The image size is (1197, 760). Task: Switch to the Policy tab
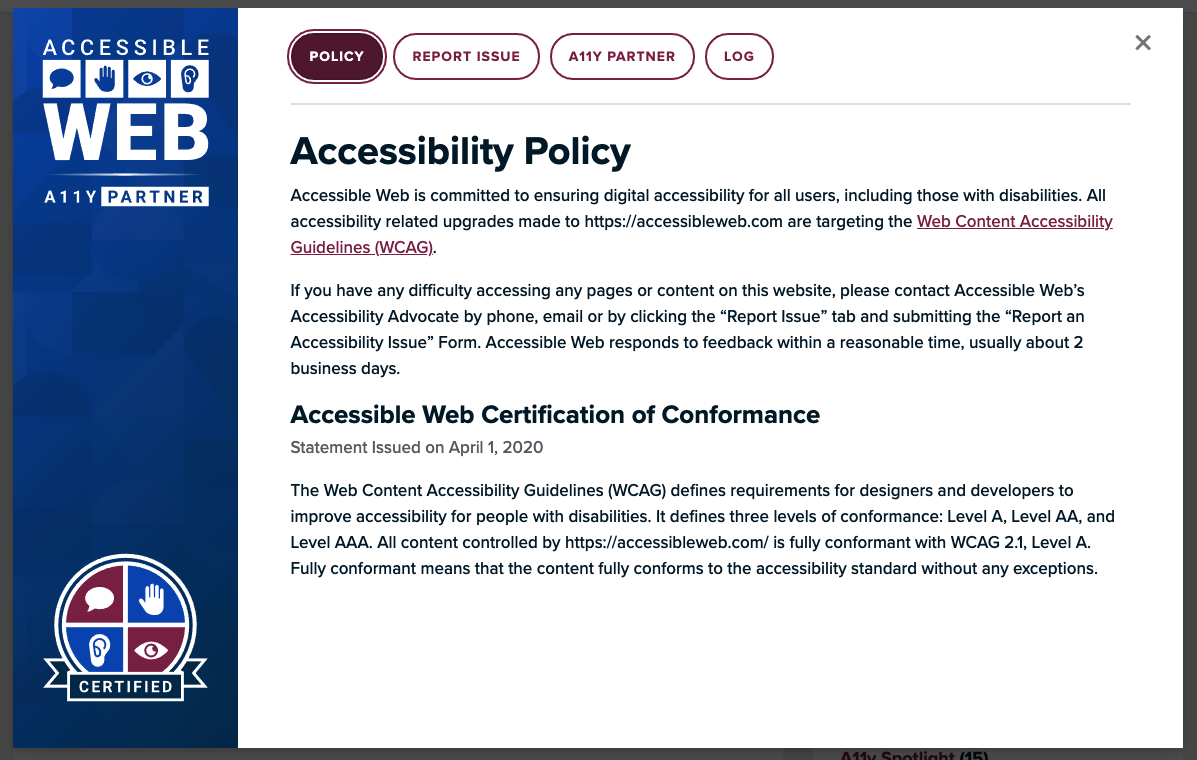click(337, 56)
